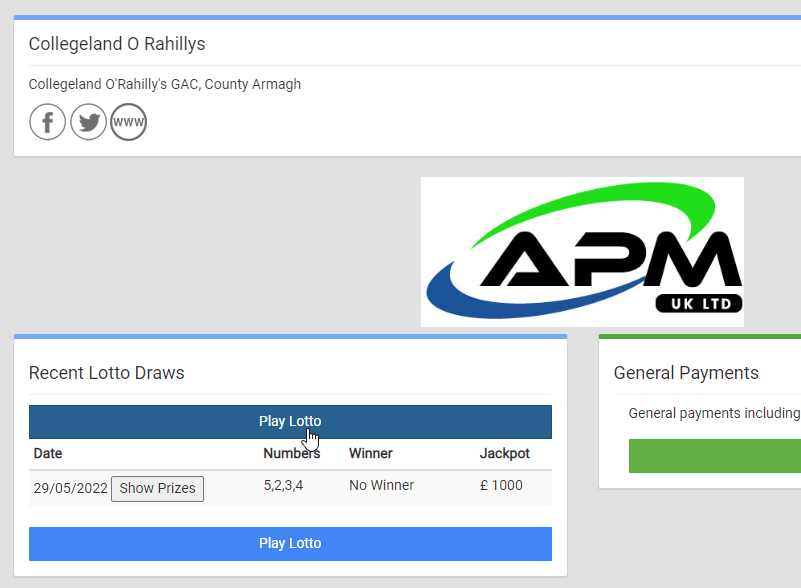
Task: Open the club's Facebook page icon
Action: [47, 122]
